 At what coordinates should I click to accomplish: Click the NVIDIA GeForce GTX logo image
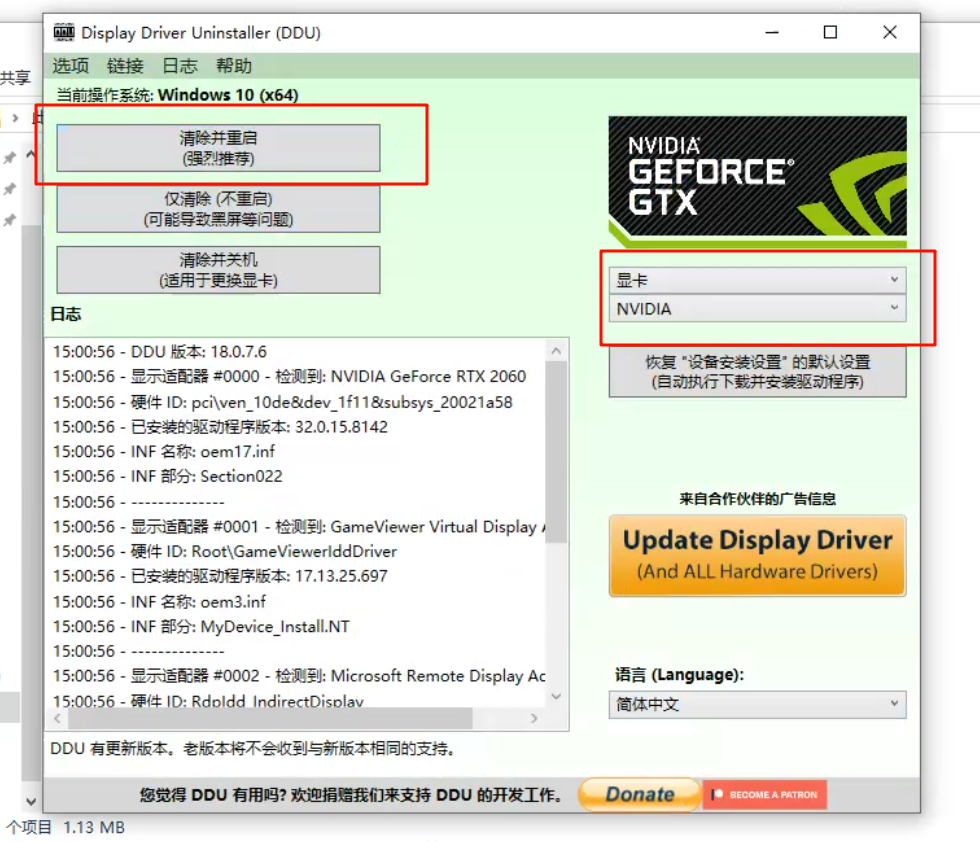(x=757, y=181)
